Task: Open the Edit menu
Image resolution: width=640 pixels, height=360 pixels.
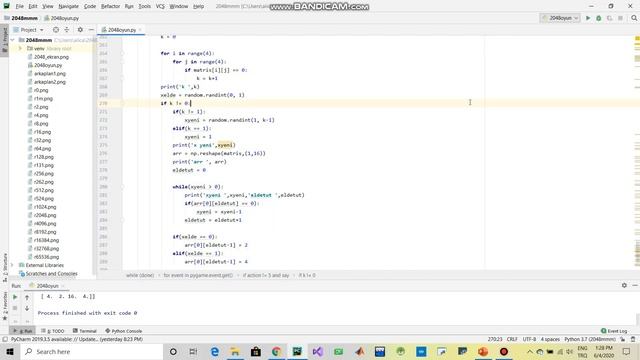Action: click(33, 7)
